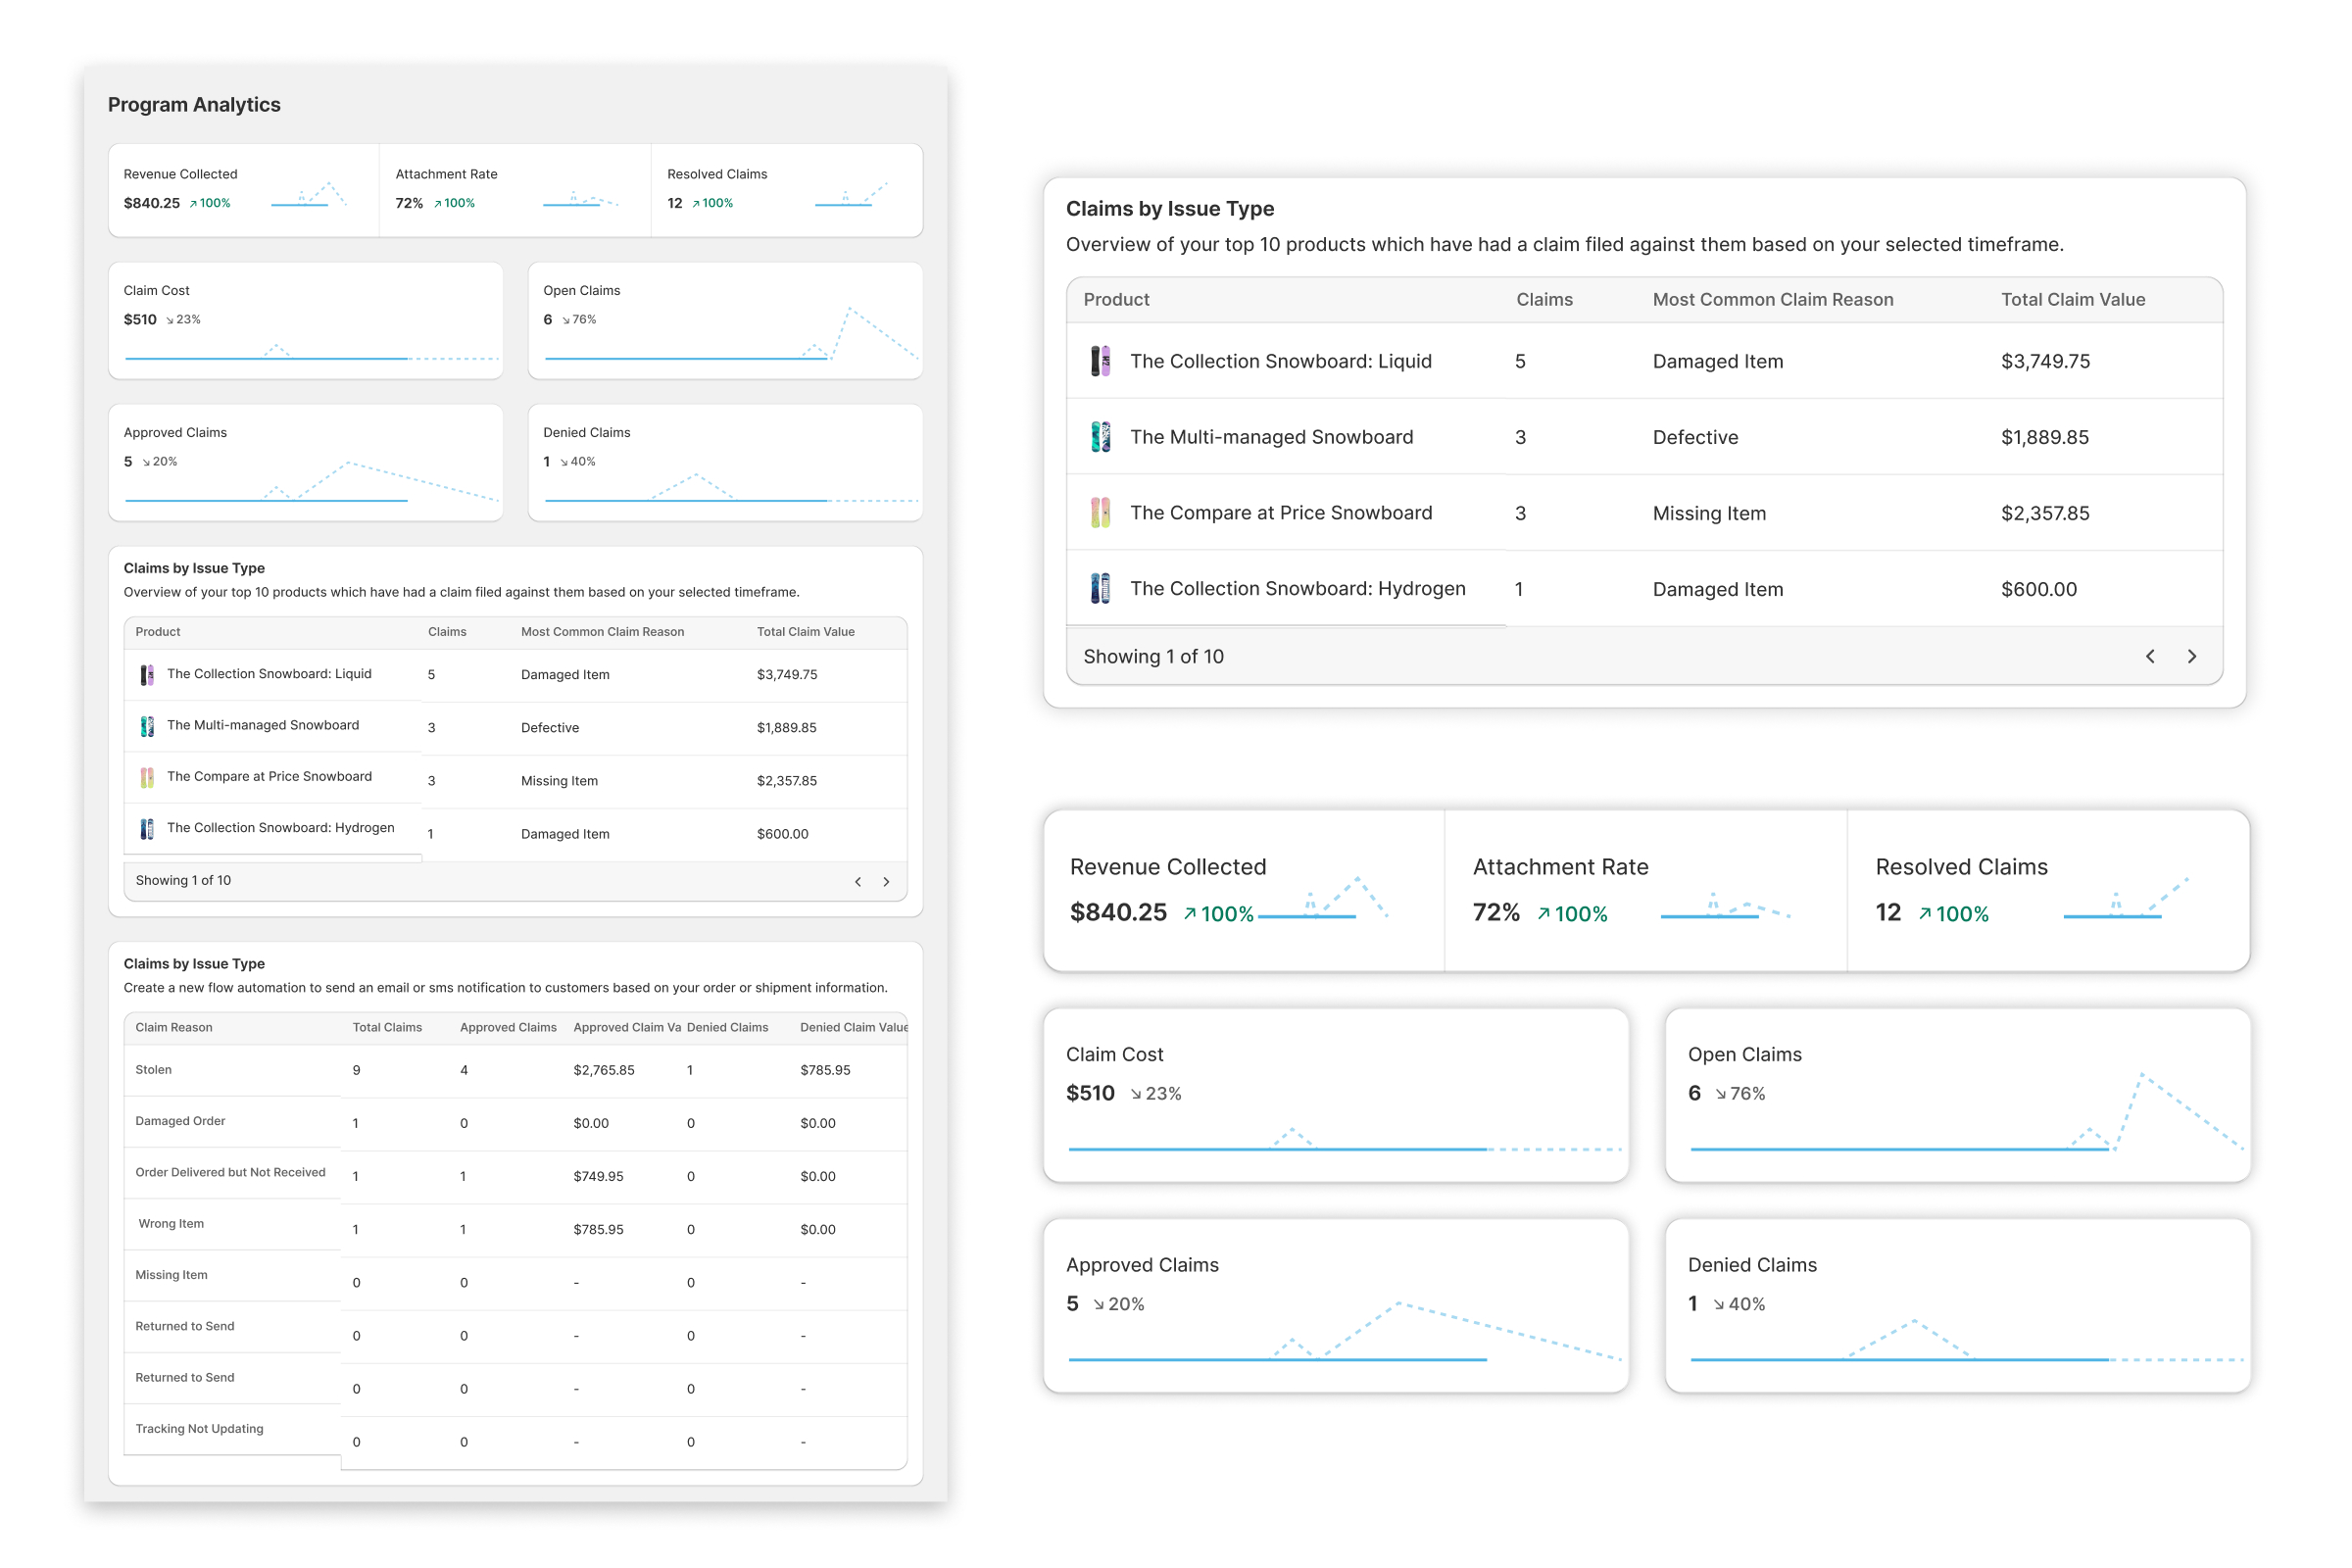Click the small Resolved Claims card in Program Analytics

click(x=787, y=190)
